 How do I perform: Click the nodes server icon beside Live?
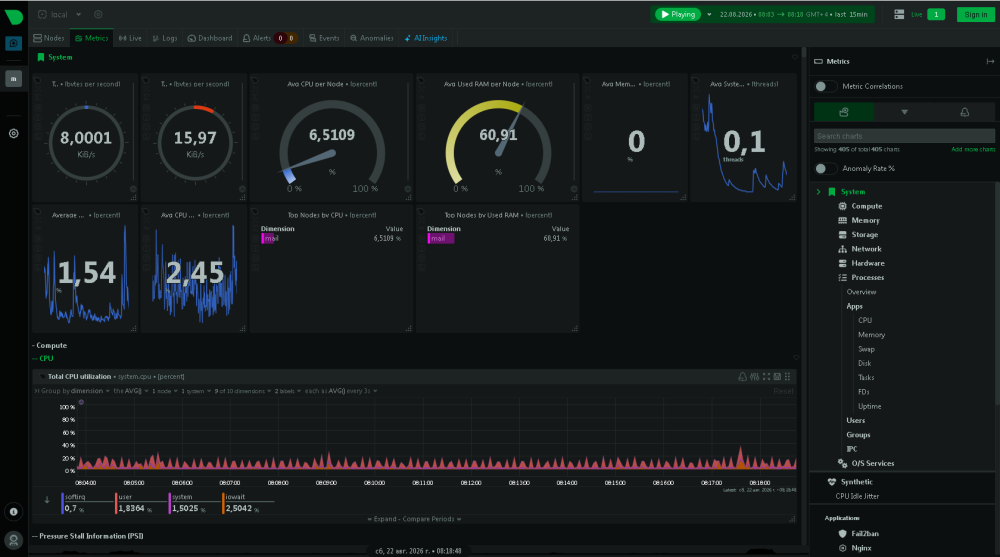(899, 14)
